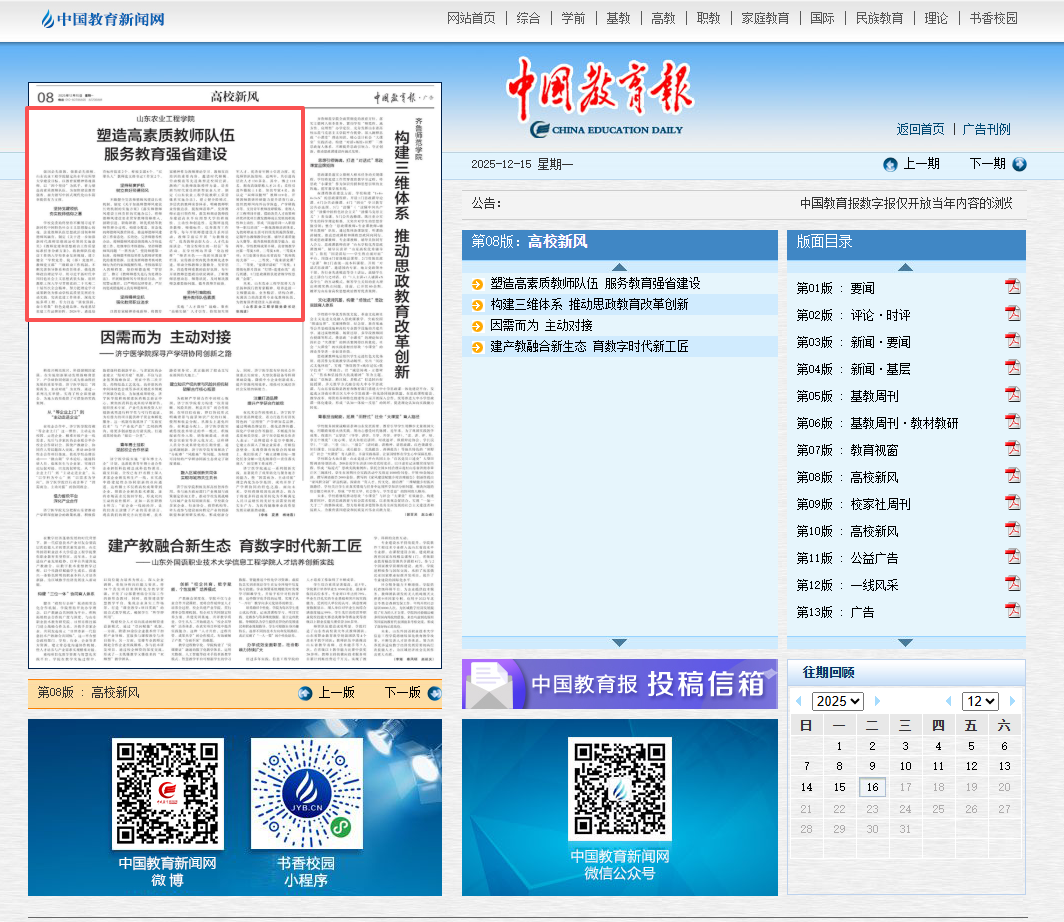Select 家庭教育 in the top navigation bar
The width and height of the screenshot is (1064, 922).
765,18
